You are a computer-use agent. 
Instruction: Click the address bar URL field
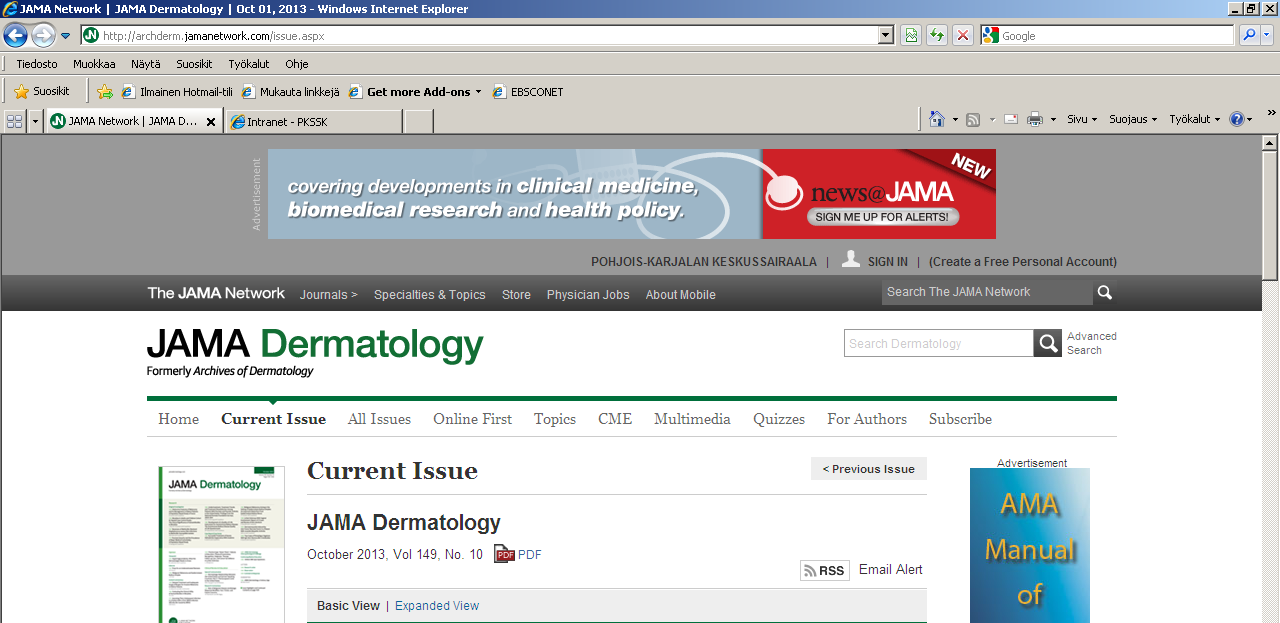coord(479,36)
